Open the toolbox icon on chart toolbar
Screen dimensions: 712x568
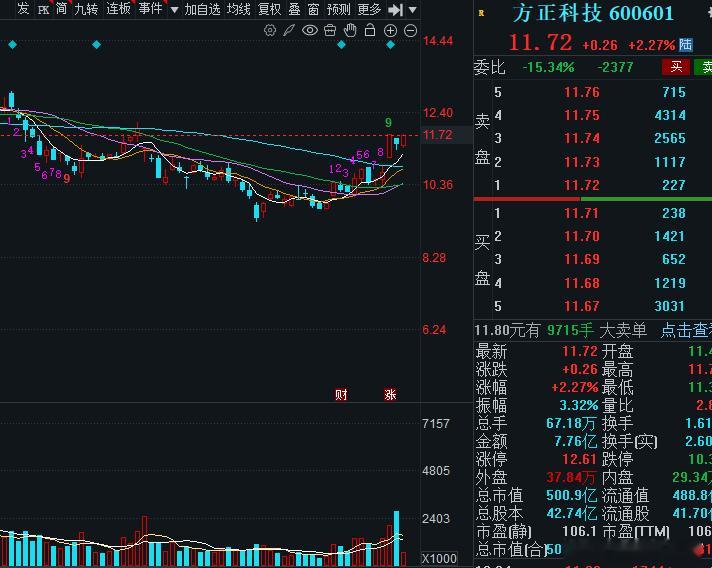click(x=330, y=30)
